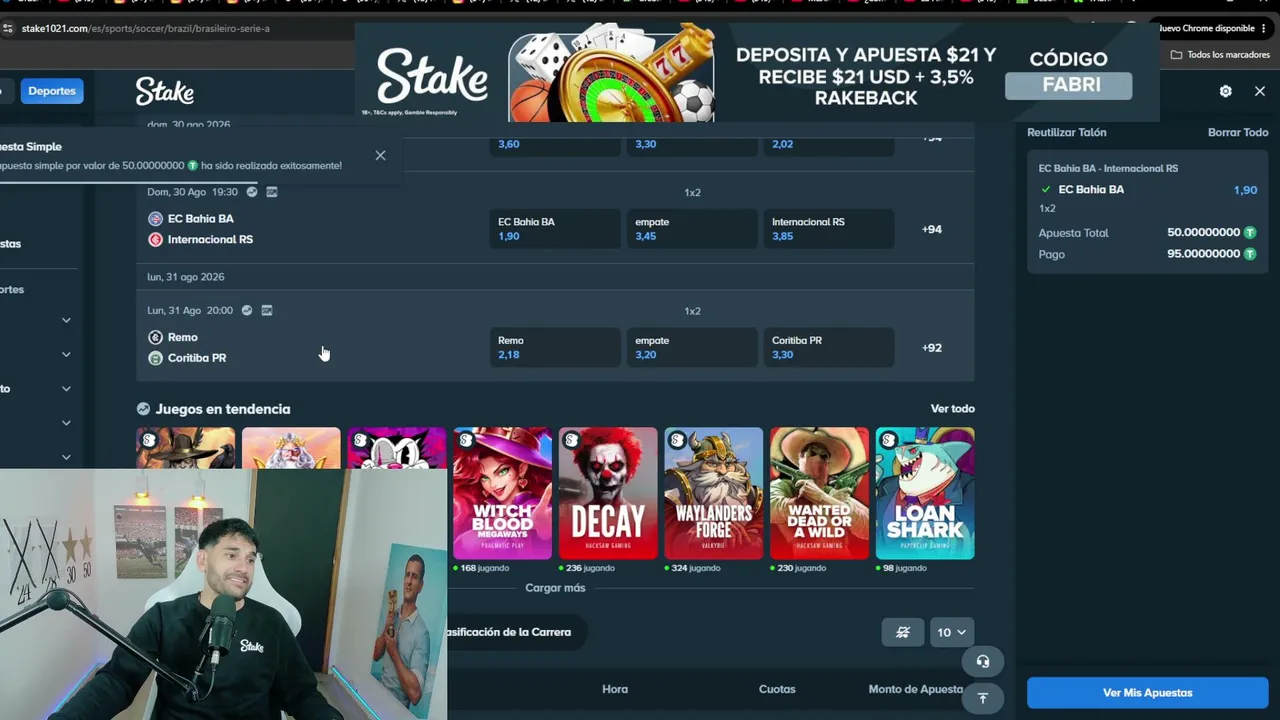Open SGM icon beside Lun, 31 Ago 20:00
The height and width of the screenshot is (720, 1280).
pyautogui.click(x=267, y=310)
